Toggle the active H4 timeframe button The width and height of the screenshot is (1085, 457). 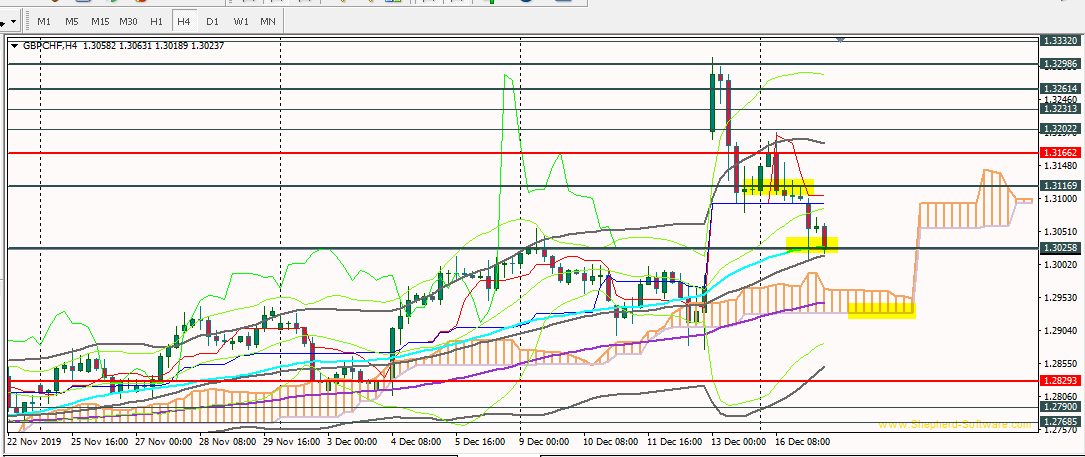point(183,21)
